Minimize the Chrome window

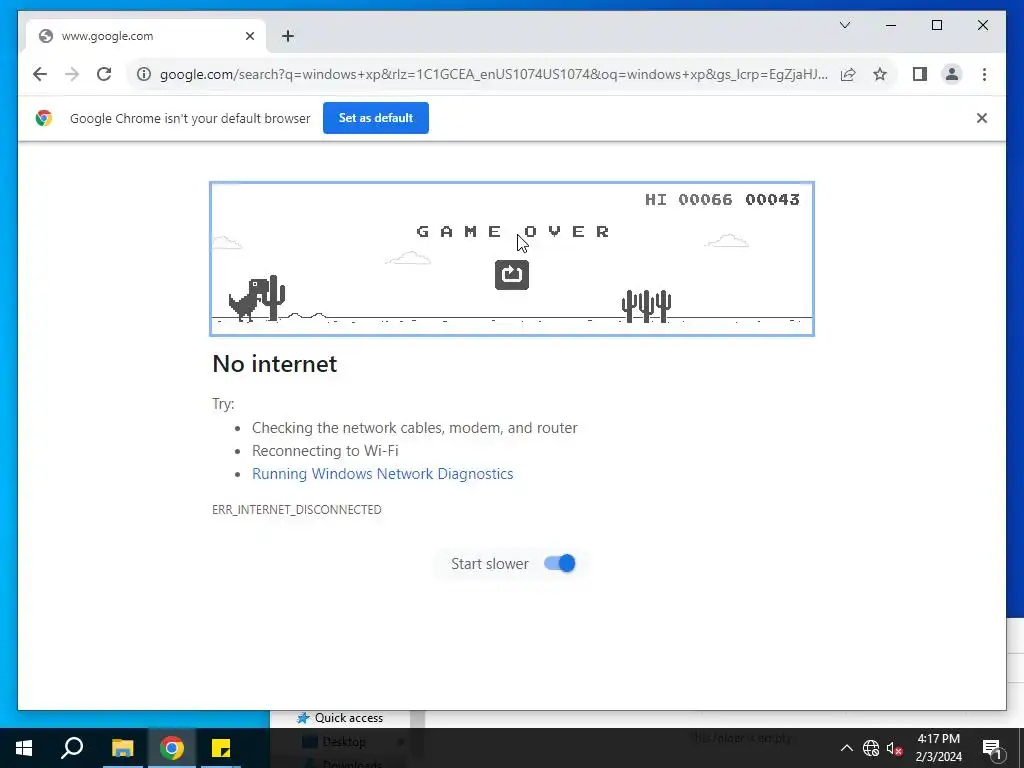point(891,25)
